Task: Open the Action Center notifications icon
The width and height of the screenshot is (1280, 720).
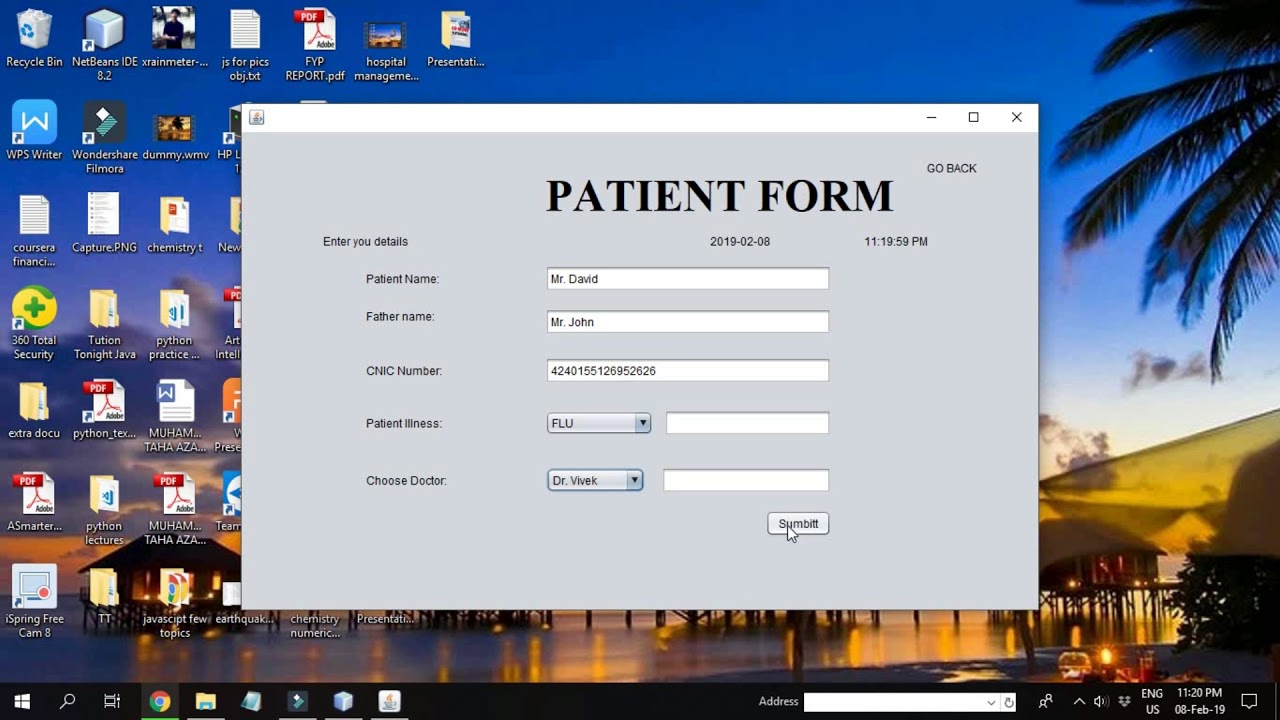Action: tap(1249, 702)
